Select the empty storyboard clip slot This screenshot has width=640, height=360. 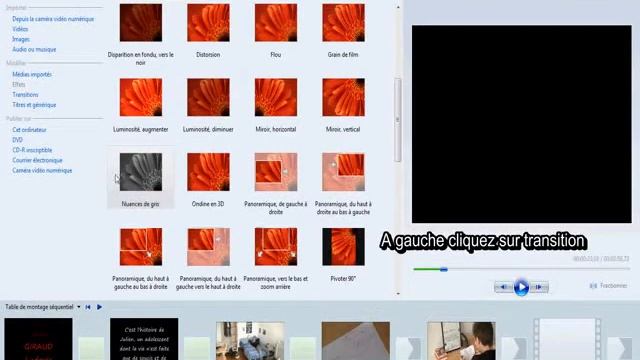567,340
